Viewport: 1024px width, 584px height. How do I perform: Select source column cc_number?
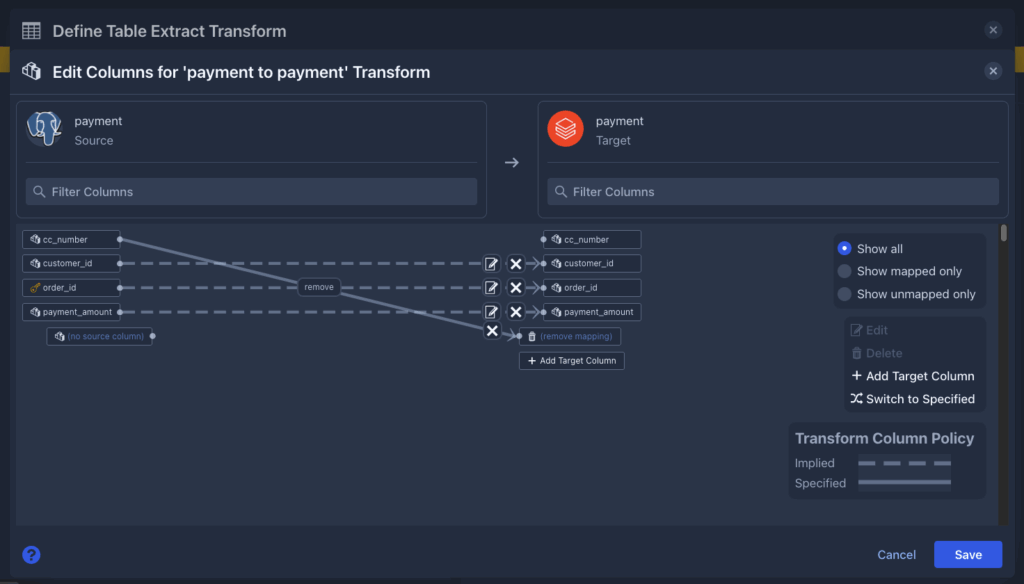tap(71, 240)
